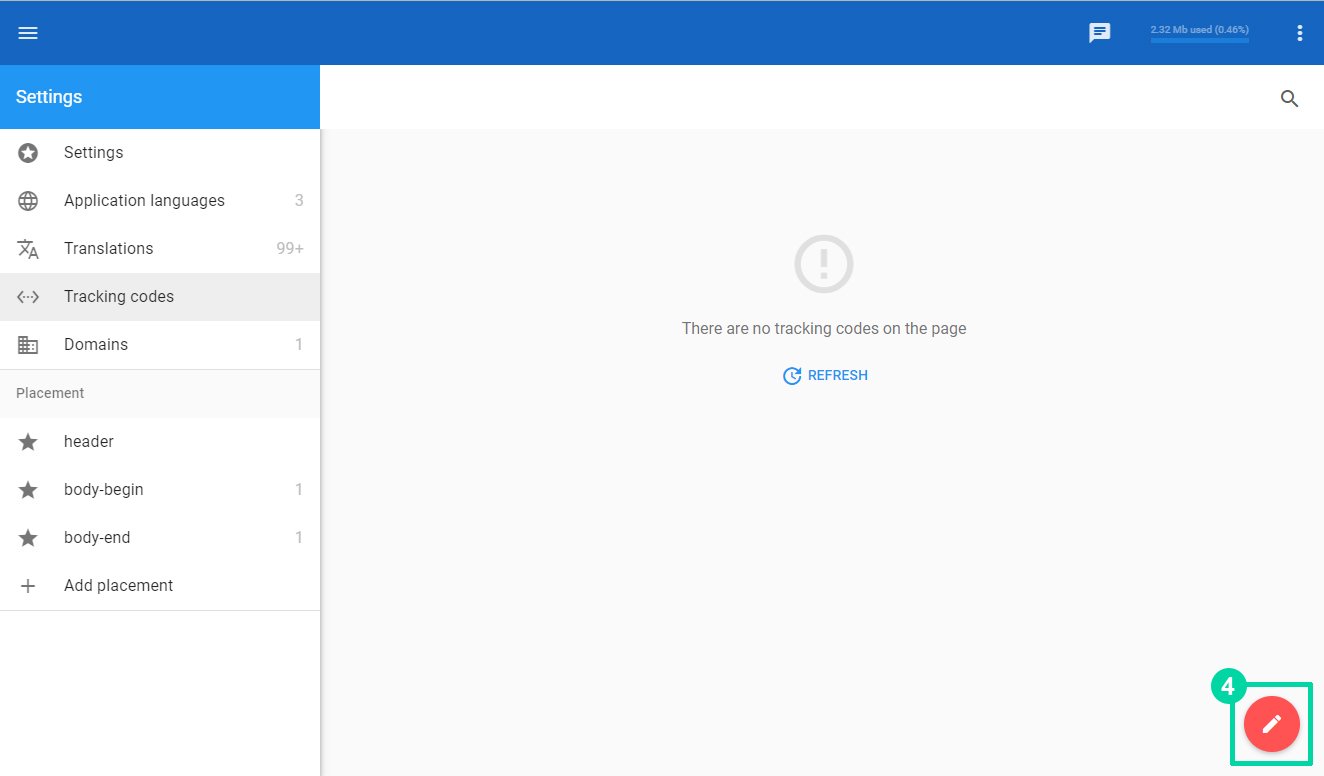This screenshot has width=1324, height=776.
Task: Click the count 1 beside body-begin
Action: 299,490
